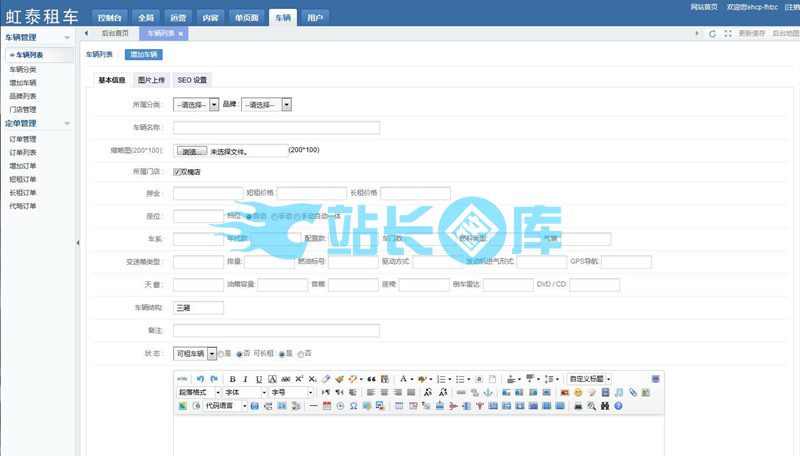Click the blue help icon in editor toolbar
Screen dimensions: 800x456
618,406
